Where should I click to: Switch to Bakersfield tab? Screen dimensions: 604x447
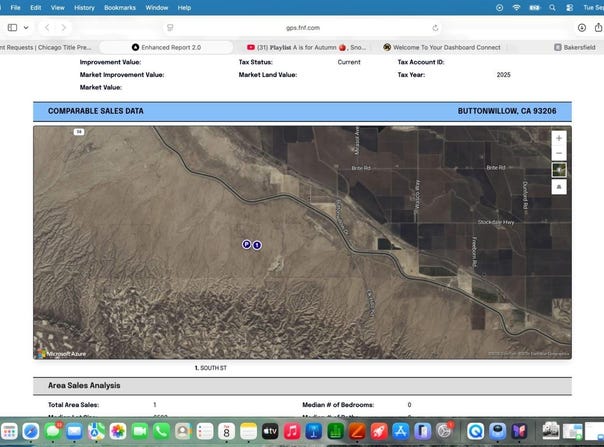click(575, 47)
